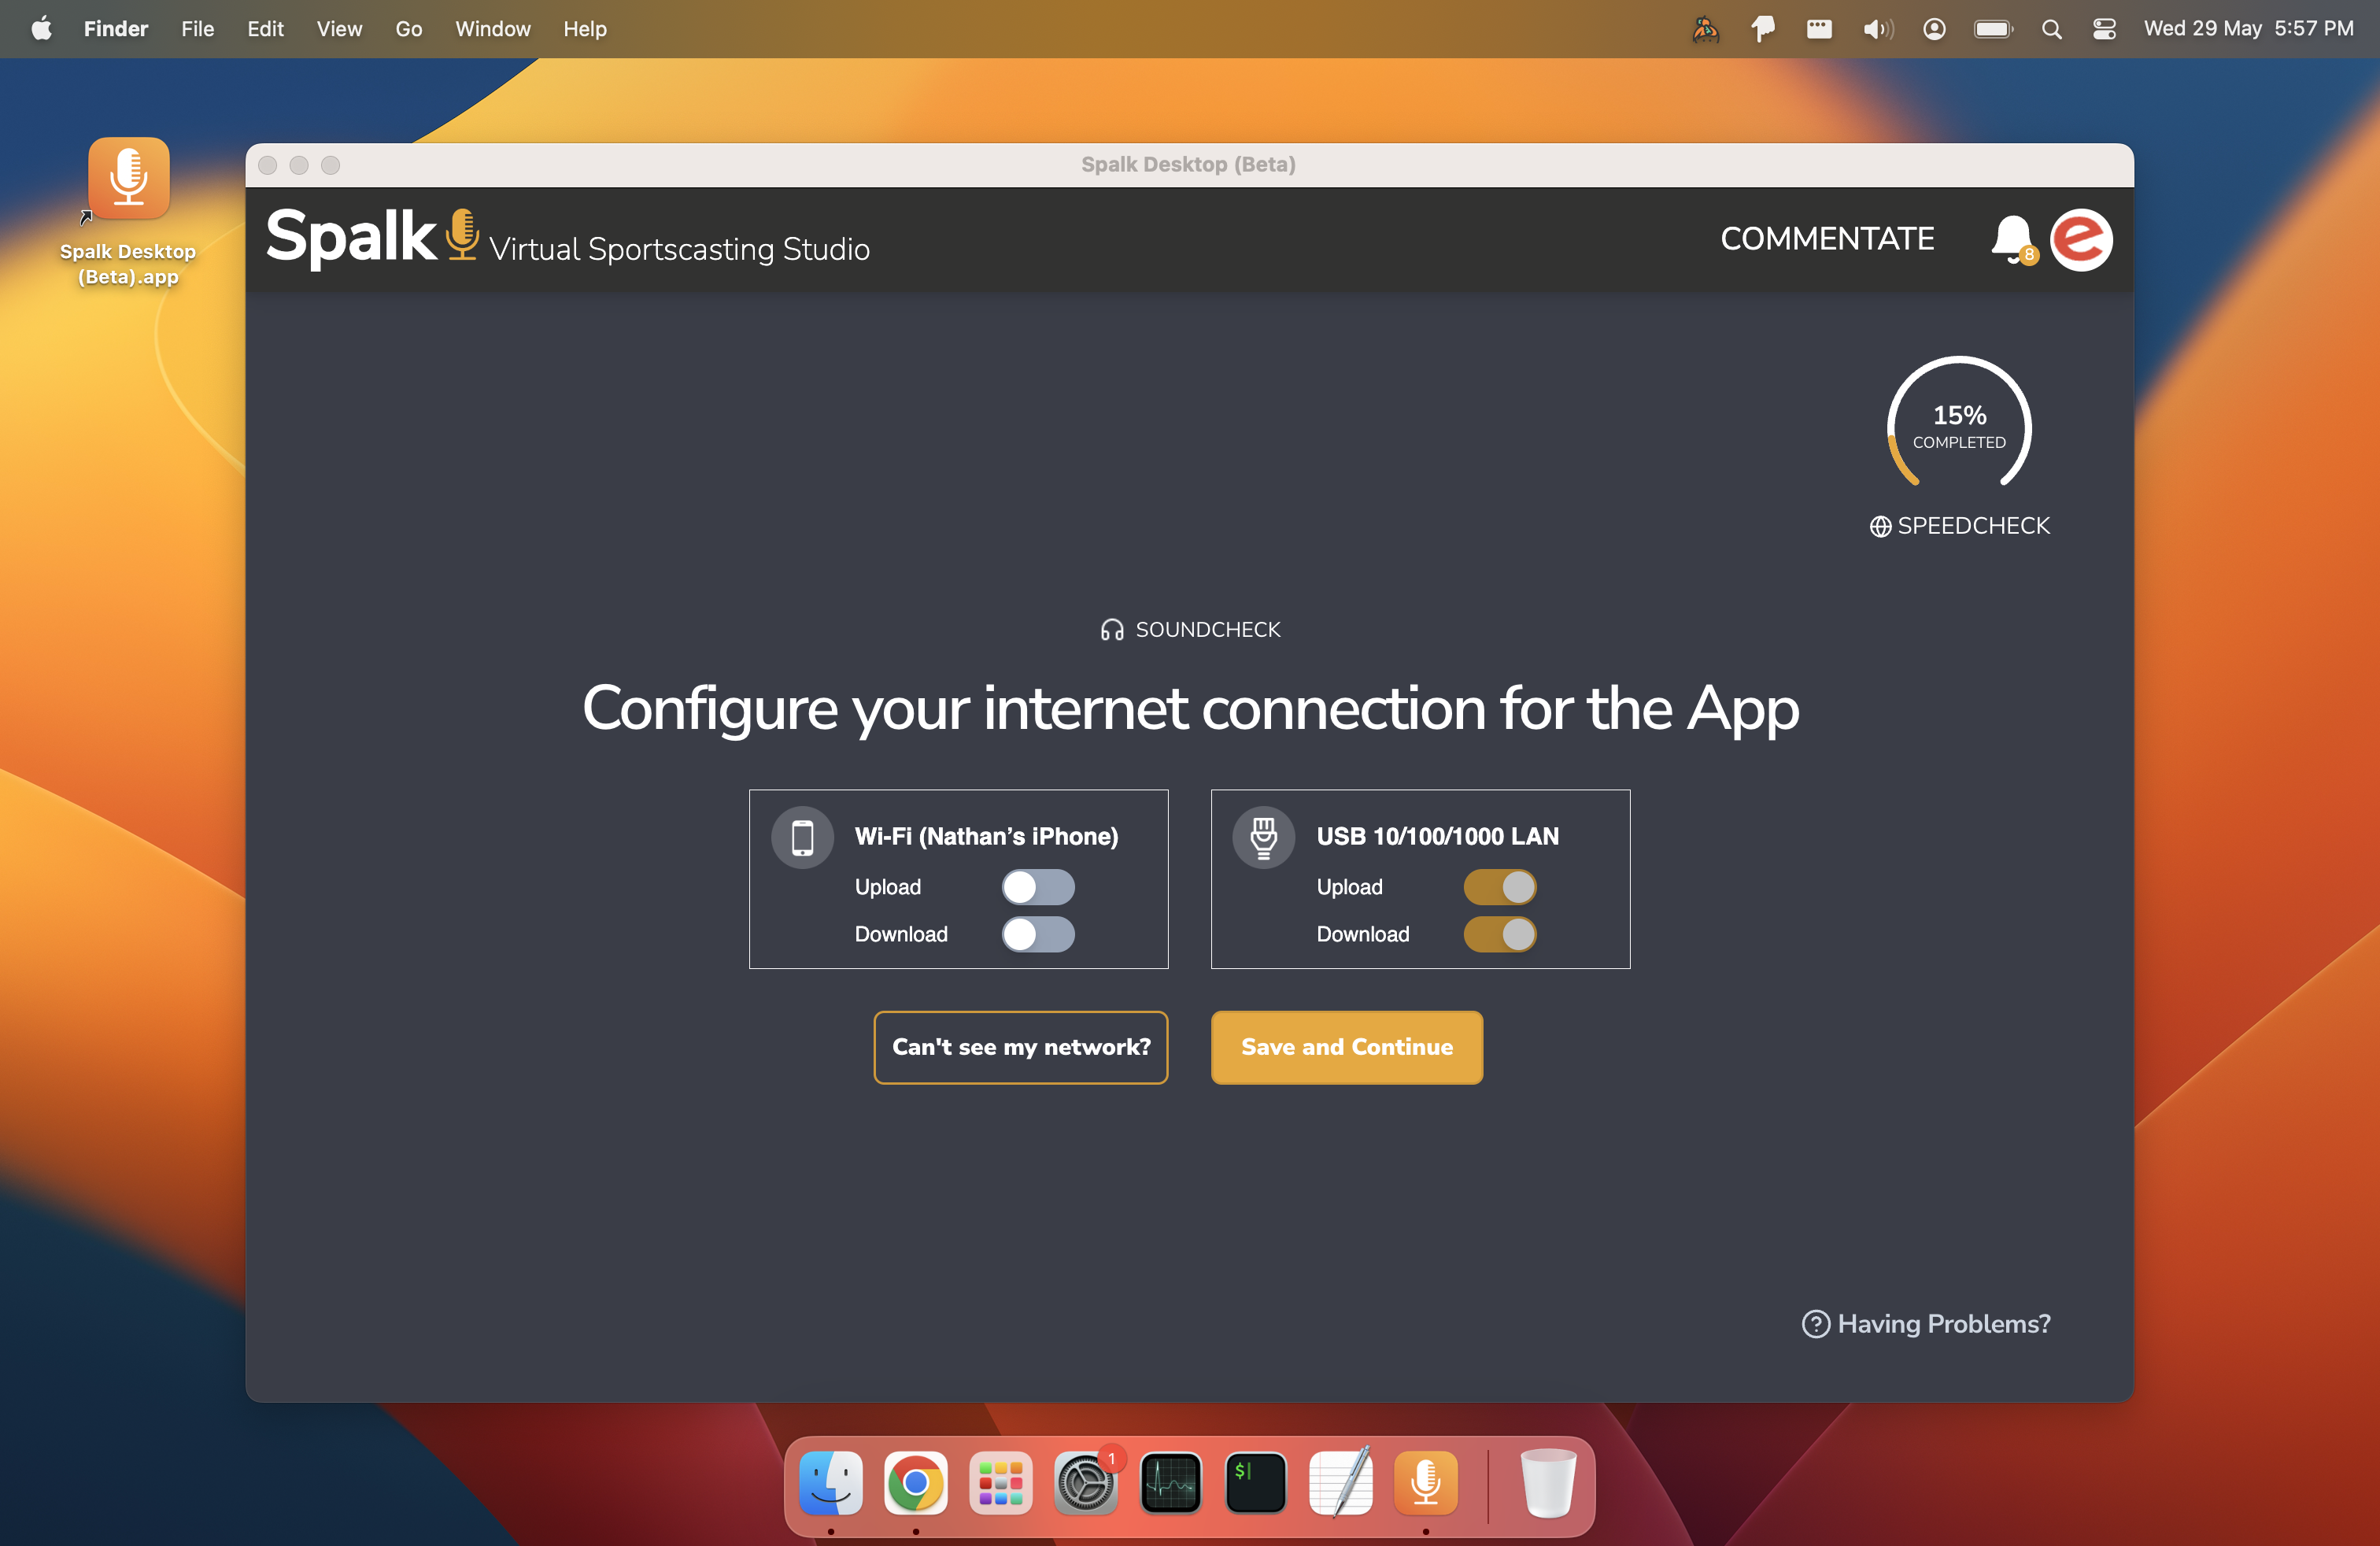2380x1546 pixels.
Task: Enable Wi-Fi (Nathan's iPhone) Upload toggle
Action: point(1038,887)
